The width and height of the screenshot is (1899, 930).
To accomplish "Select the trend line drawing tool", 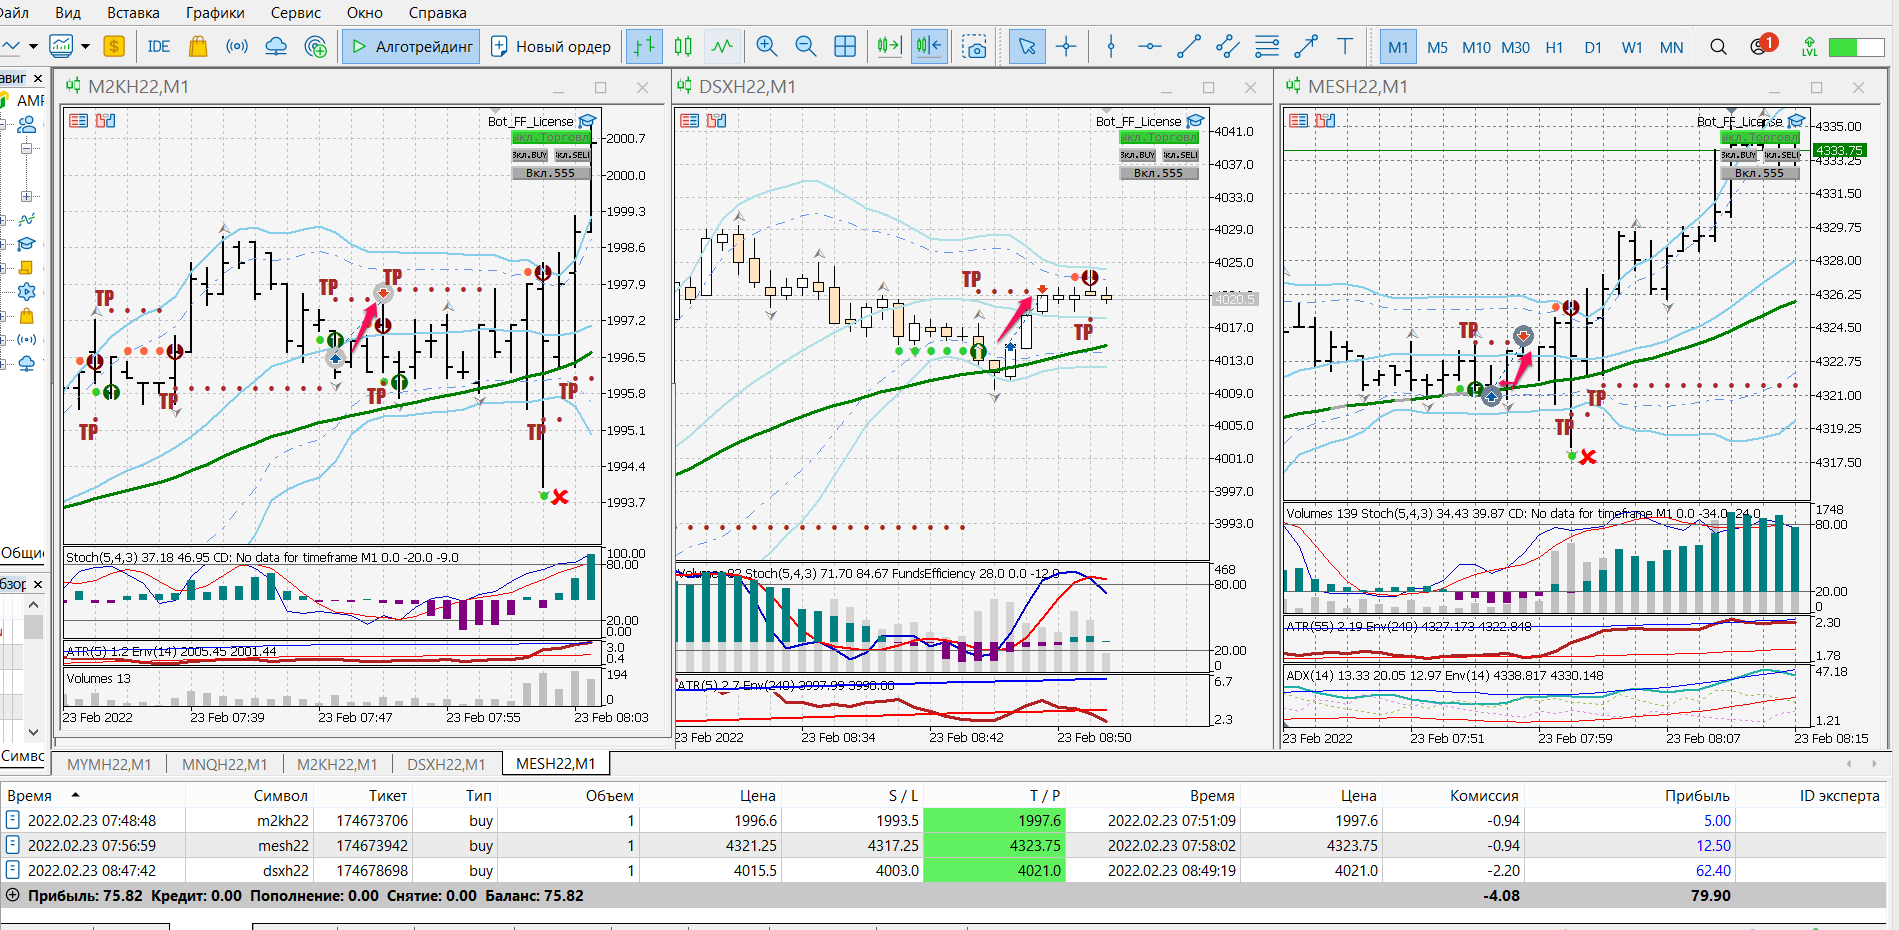I will pos(1189,46).
